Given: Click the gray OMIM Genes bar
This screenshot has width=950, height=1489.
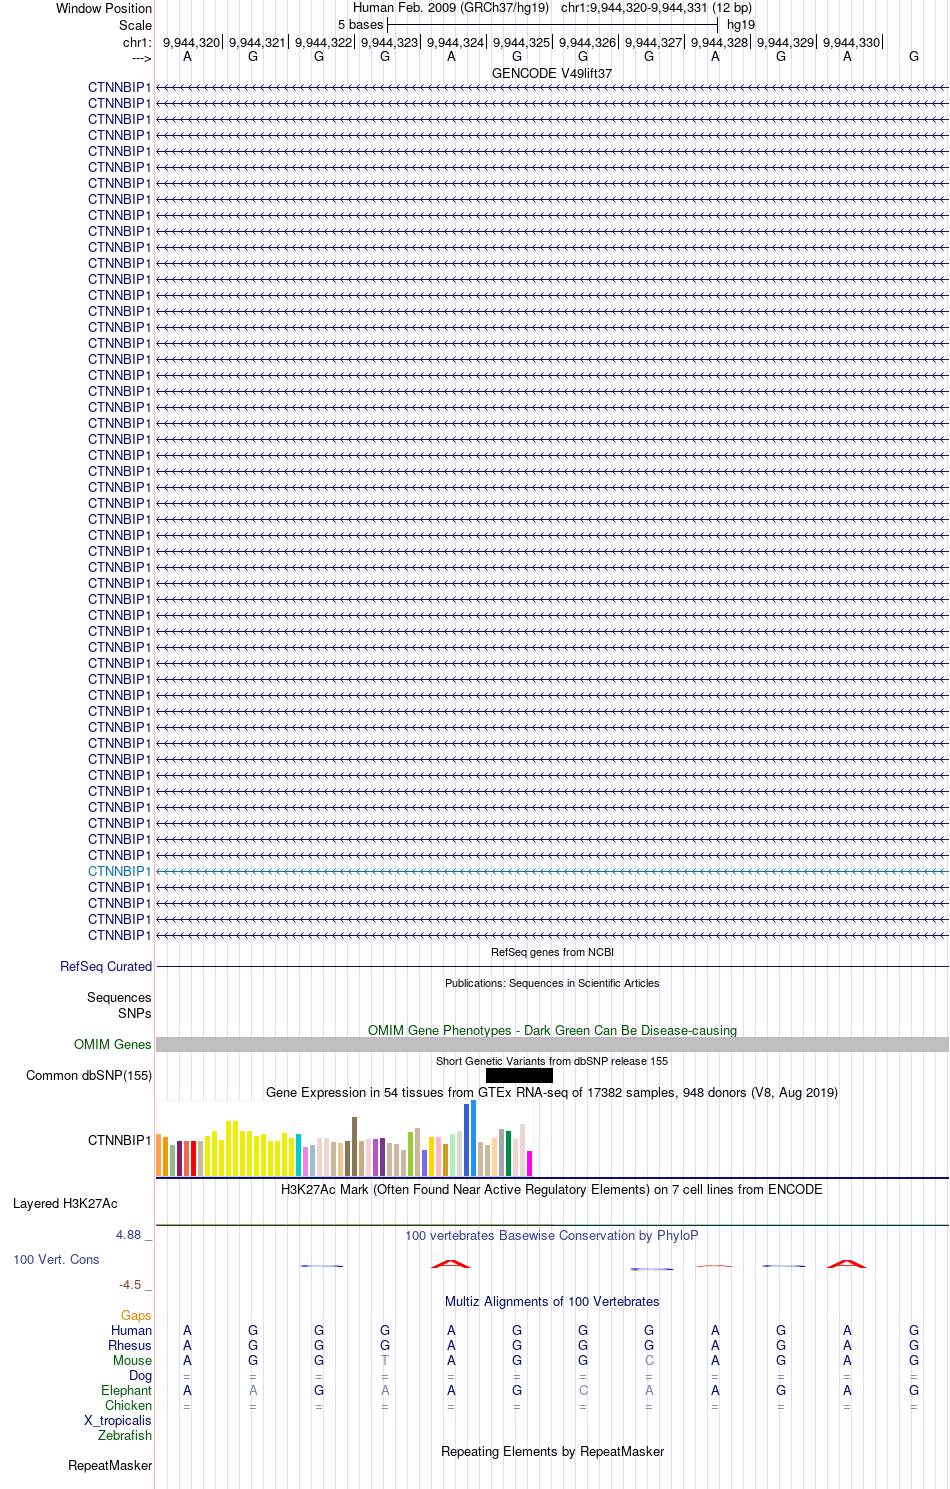Looking at the screenshot, I should coord(552,1044).
